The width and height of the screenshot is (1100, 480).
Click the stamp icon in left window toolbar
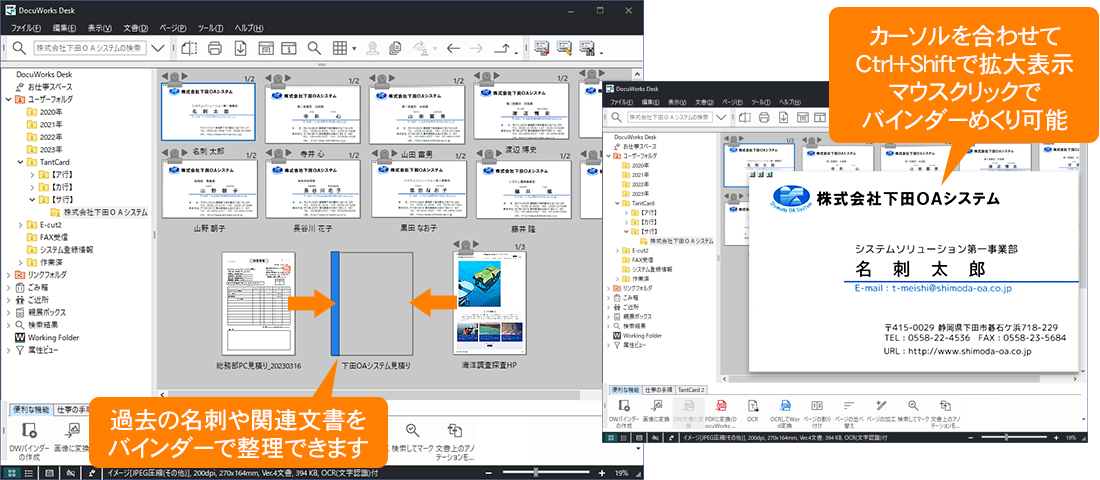point(373,48)
